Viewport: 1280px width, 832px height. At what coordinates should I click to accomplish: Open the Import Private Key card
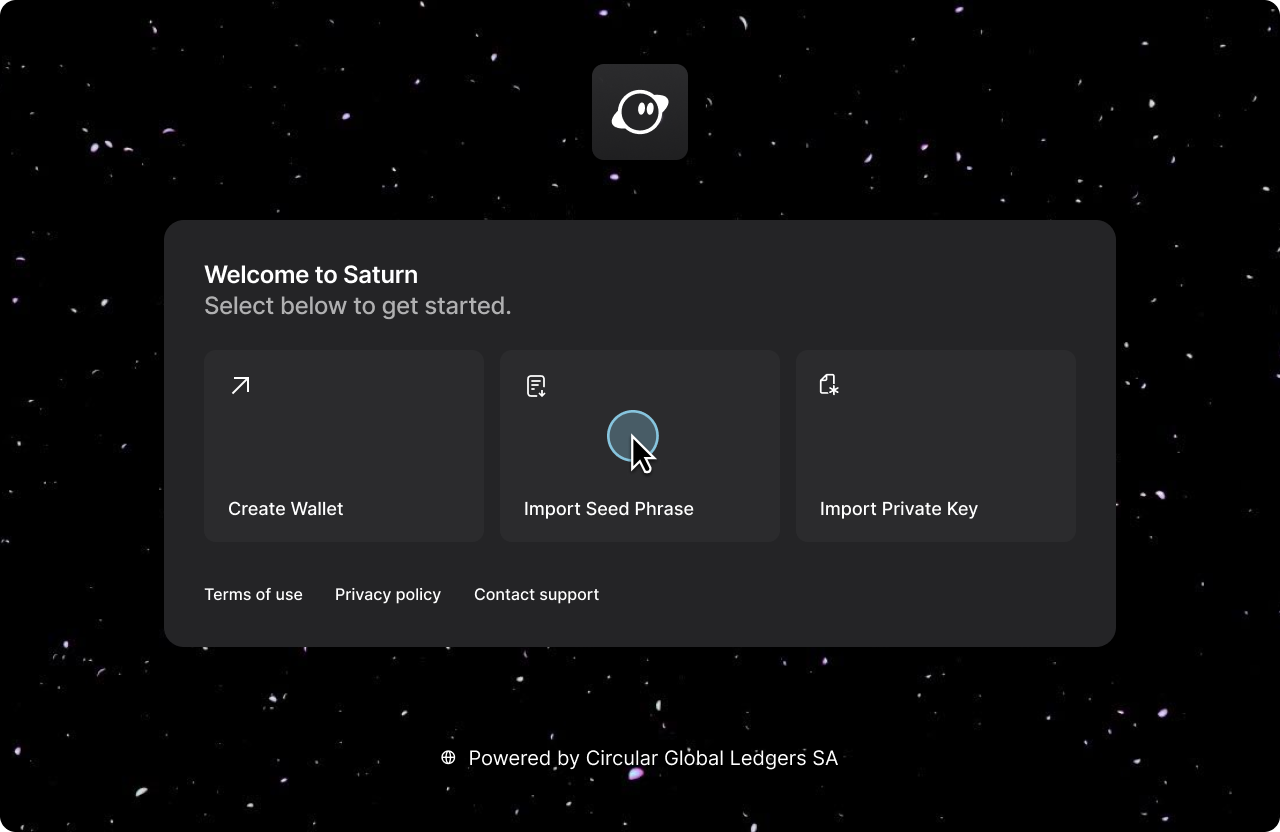[936, 446]
